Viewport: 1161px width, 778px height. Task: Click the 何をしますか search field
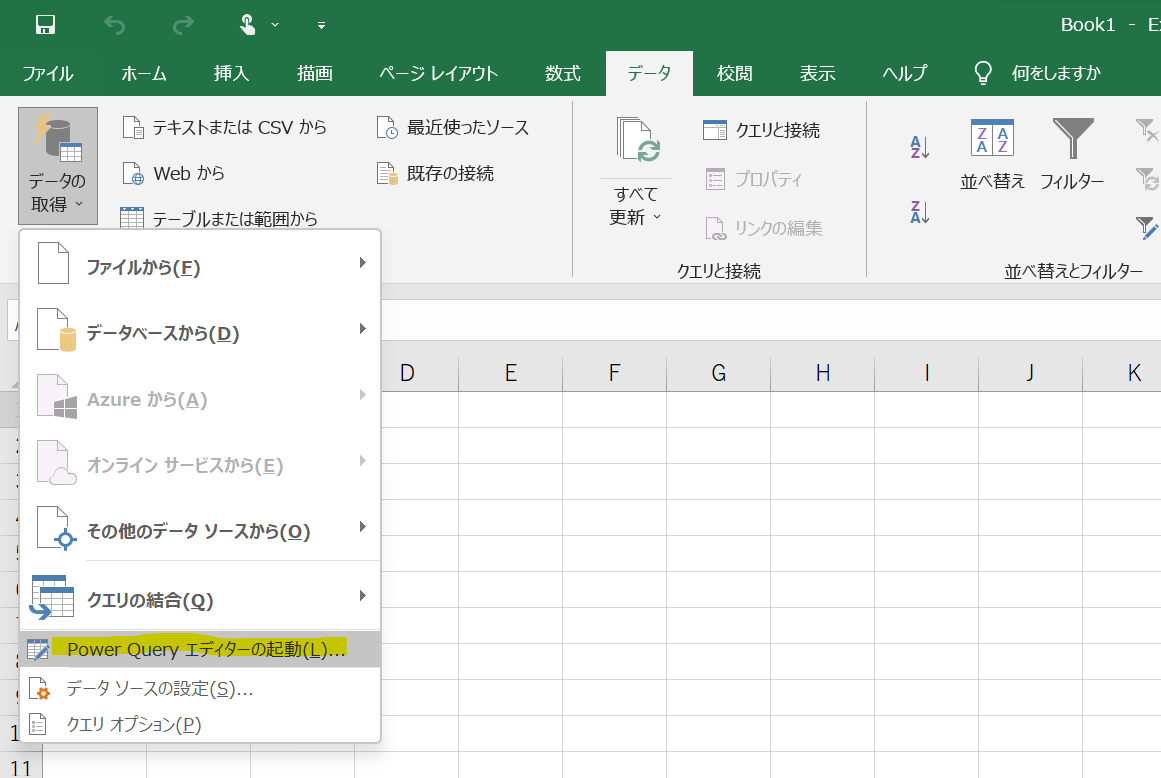coord(1056,73)
